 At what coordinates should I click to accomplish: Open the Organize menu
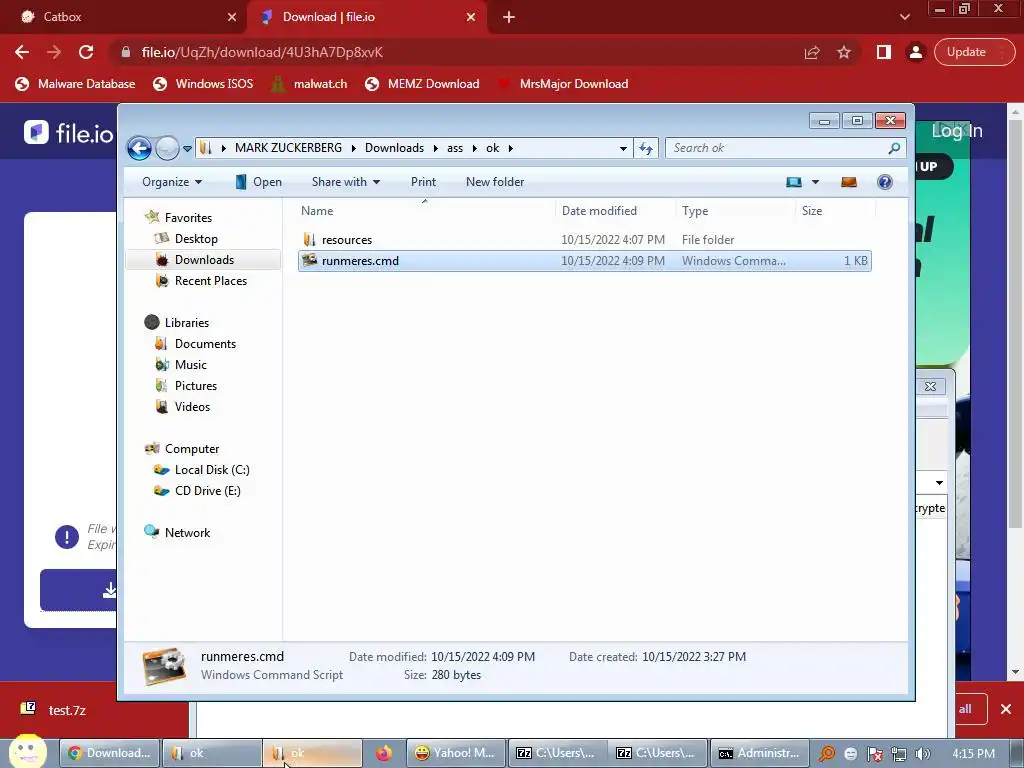[172, 182]
